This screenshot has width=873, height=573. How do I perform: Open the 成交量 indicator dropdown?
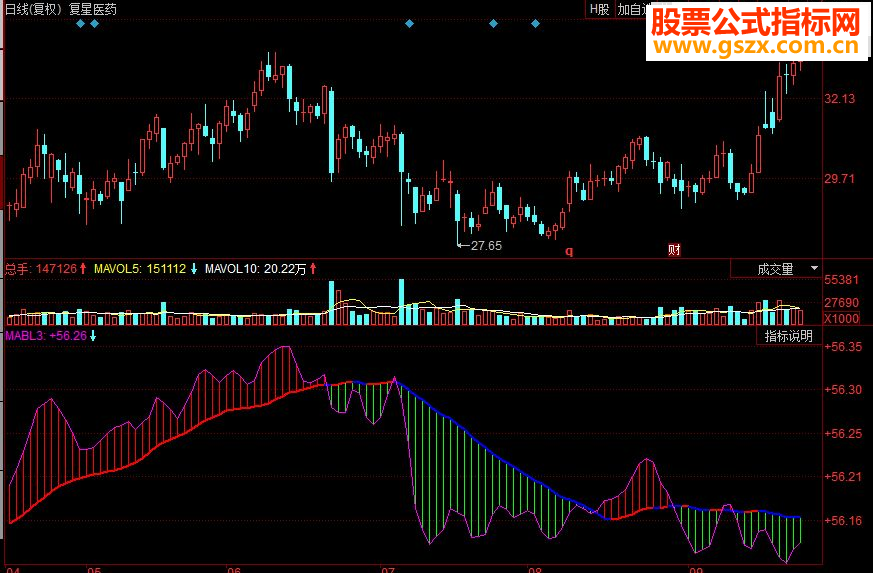[x=775, y=270]
